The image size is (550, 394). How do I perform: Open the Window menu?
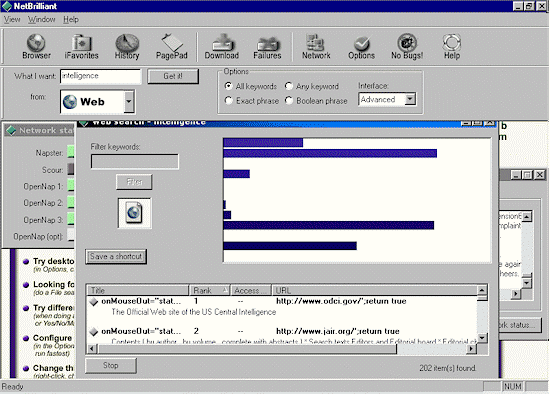tap(41, 20)
